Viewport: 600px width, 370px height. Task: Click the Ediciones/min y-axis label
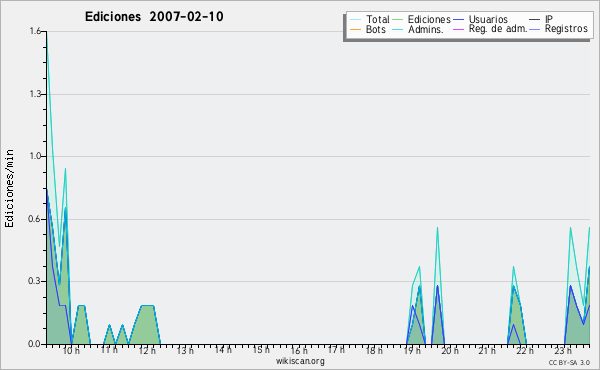[x=9, y=188]
